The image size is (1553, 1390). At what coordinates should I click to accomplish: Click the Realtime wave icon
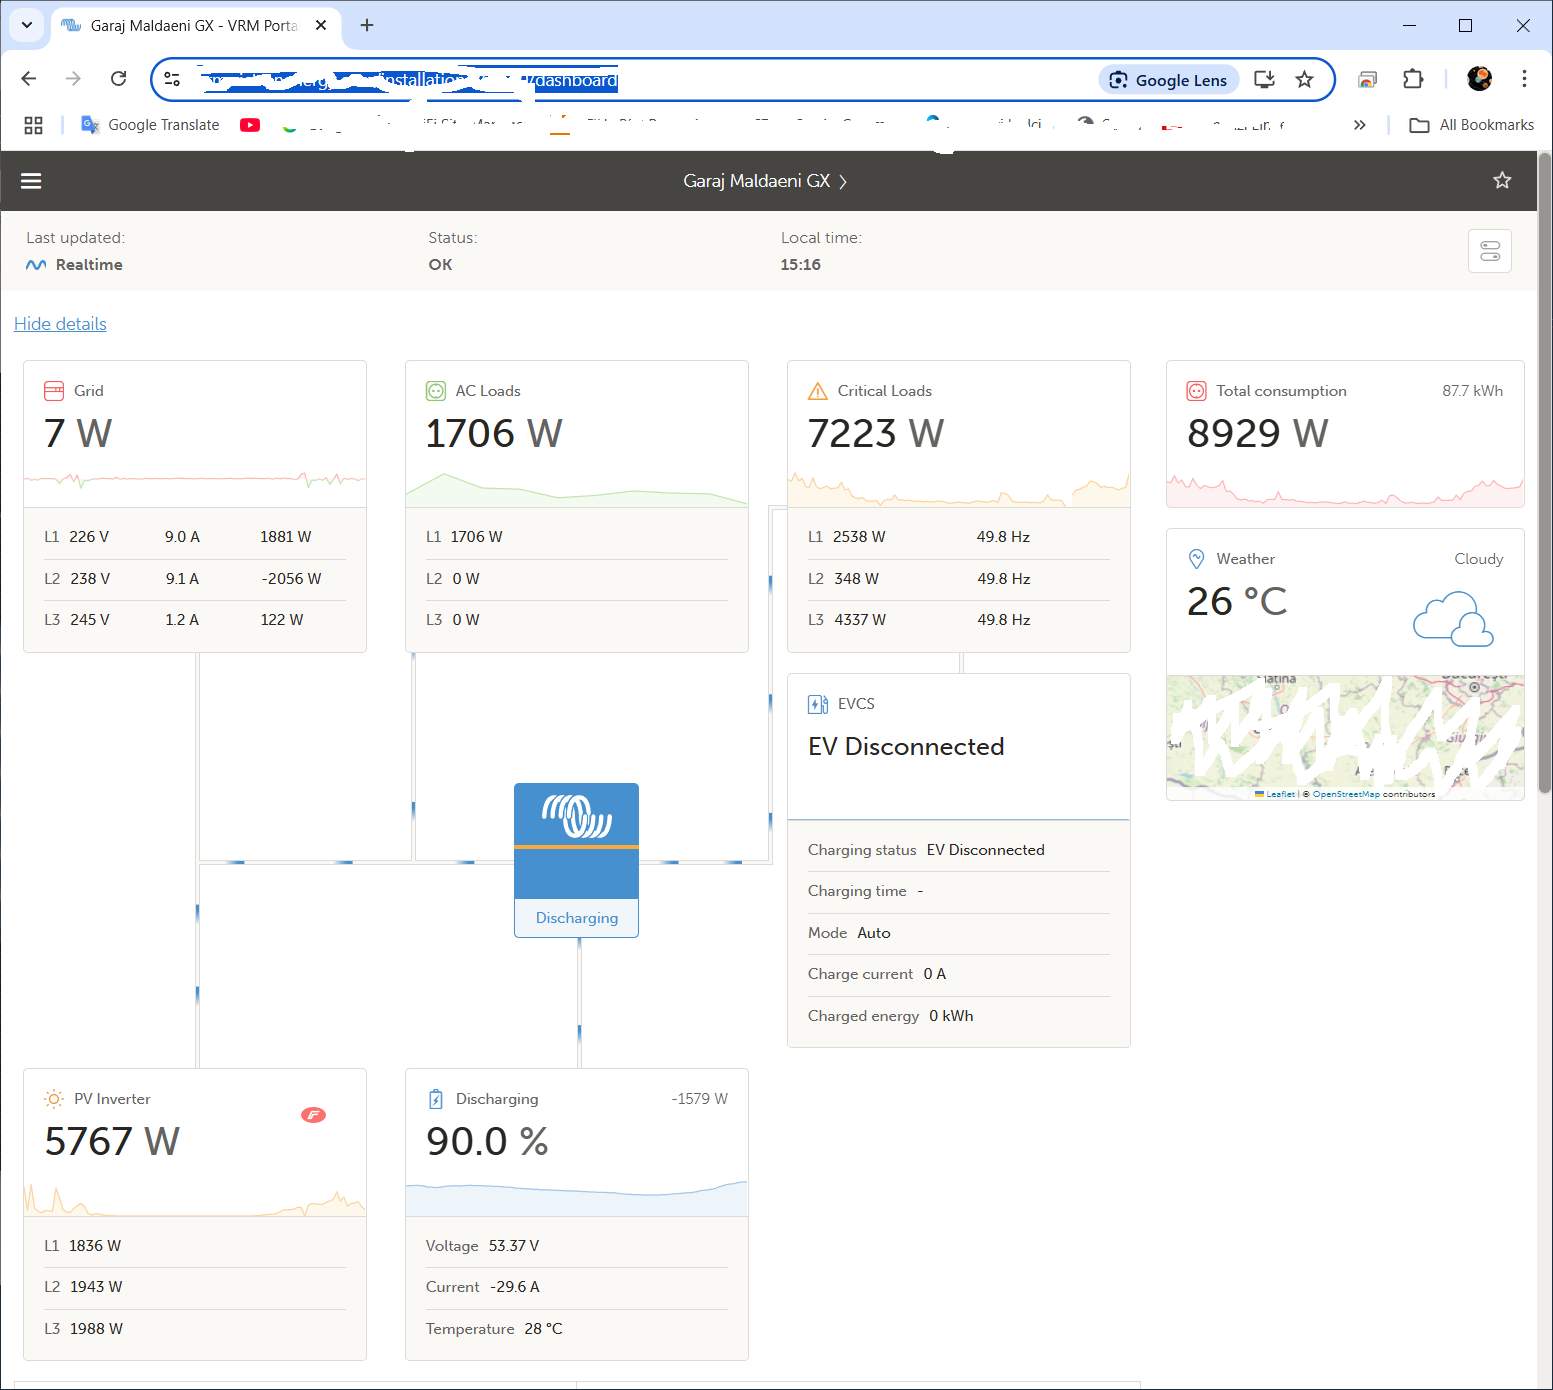coord(36,265)
